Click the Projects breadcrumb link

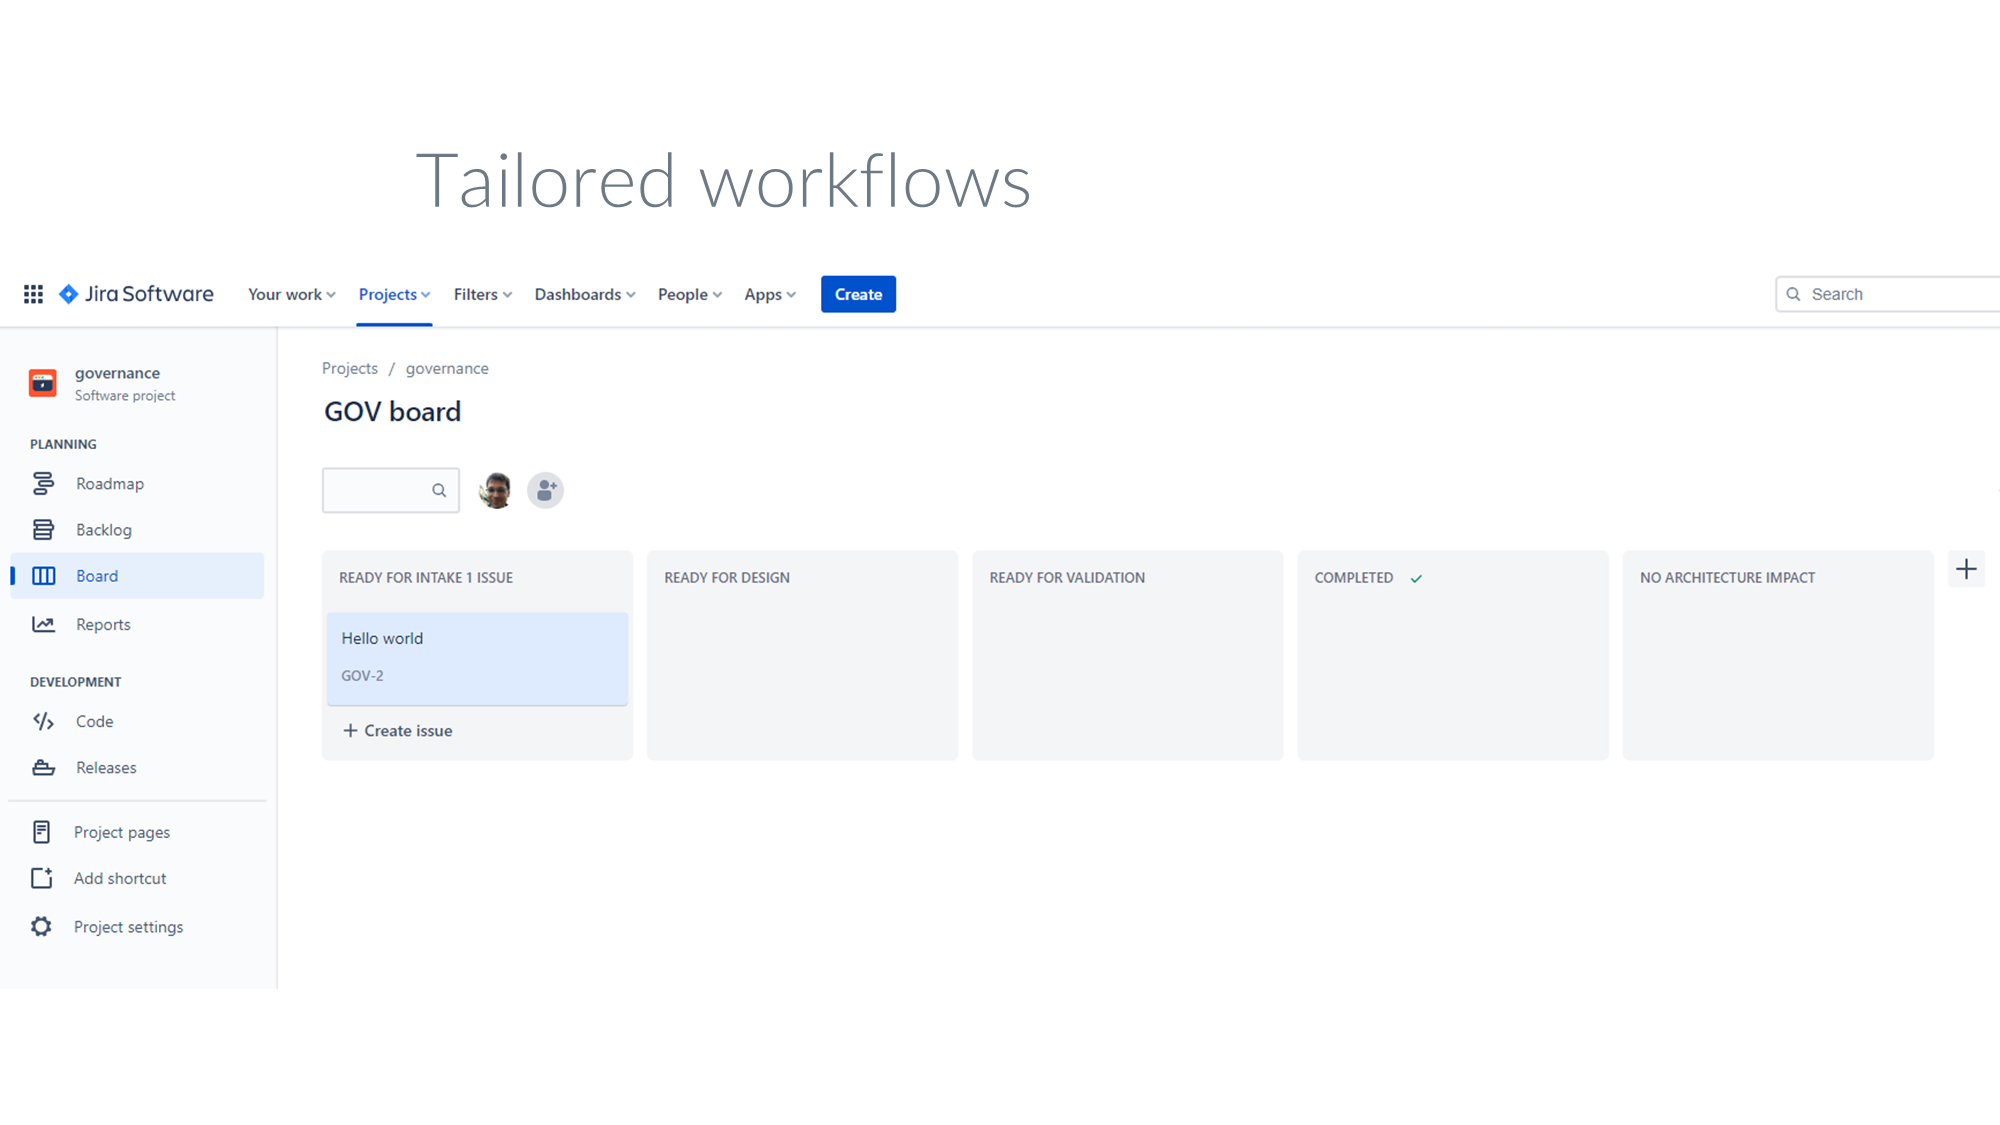coord(350,369)
